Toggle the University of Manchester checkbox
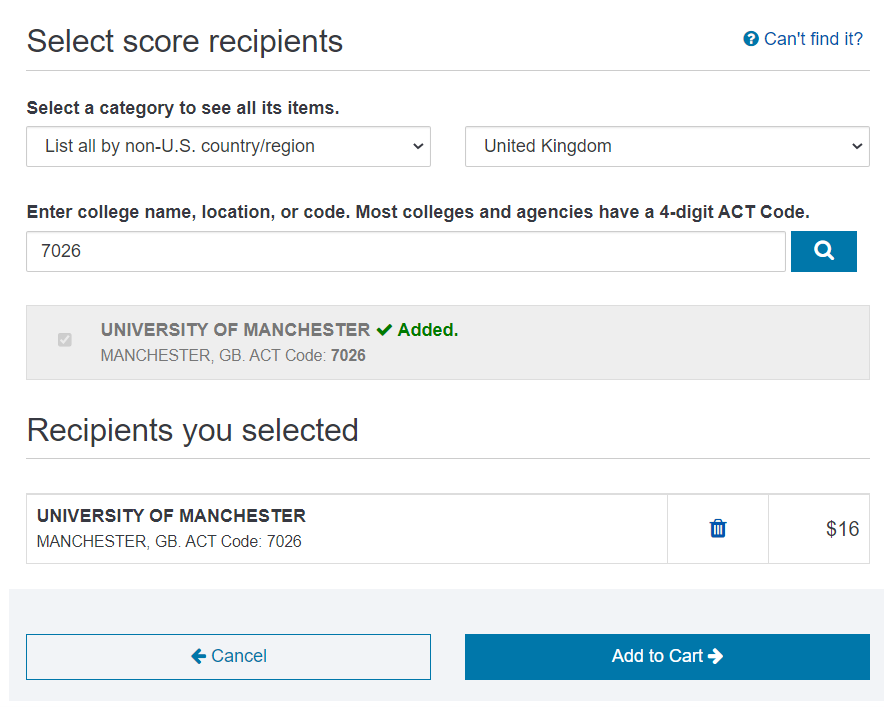Viewport: 884px width, 707px height. pos(65,340)
